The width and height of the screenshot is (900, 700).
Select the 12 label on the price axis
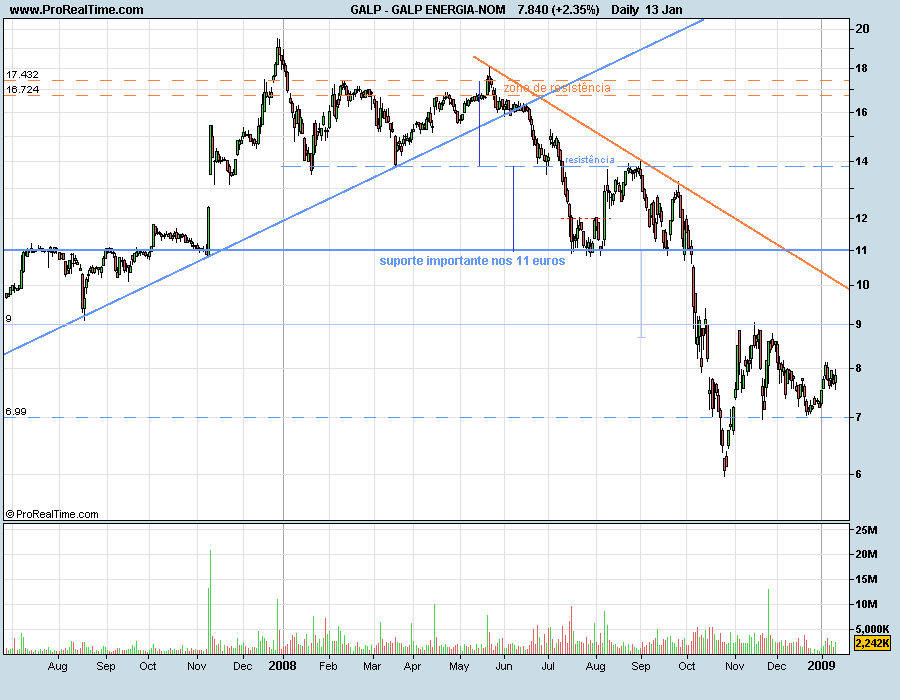pos(862,218)
